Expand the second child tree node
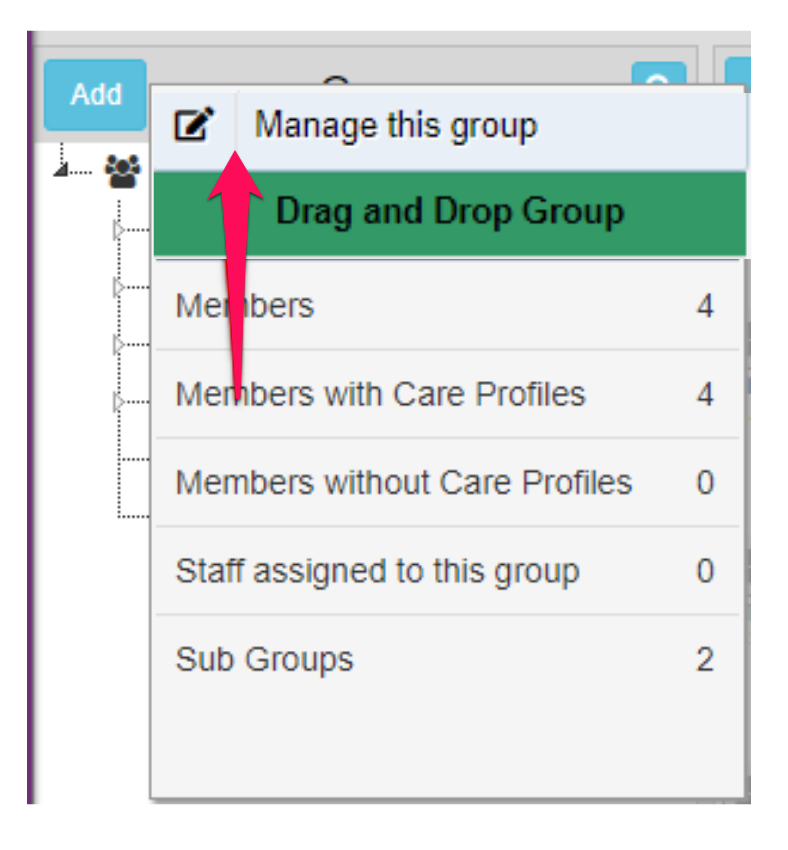Image resolution: width=788 pixels, height=850 pixels. (x=118, y=288)
